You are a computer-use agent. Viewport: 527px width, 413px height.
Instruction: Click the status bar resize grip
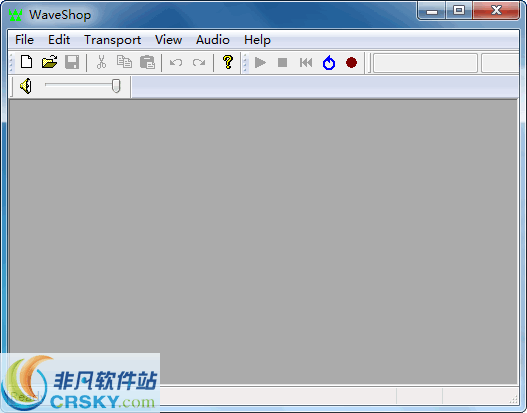click(514, 399)
